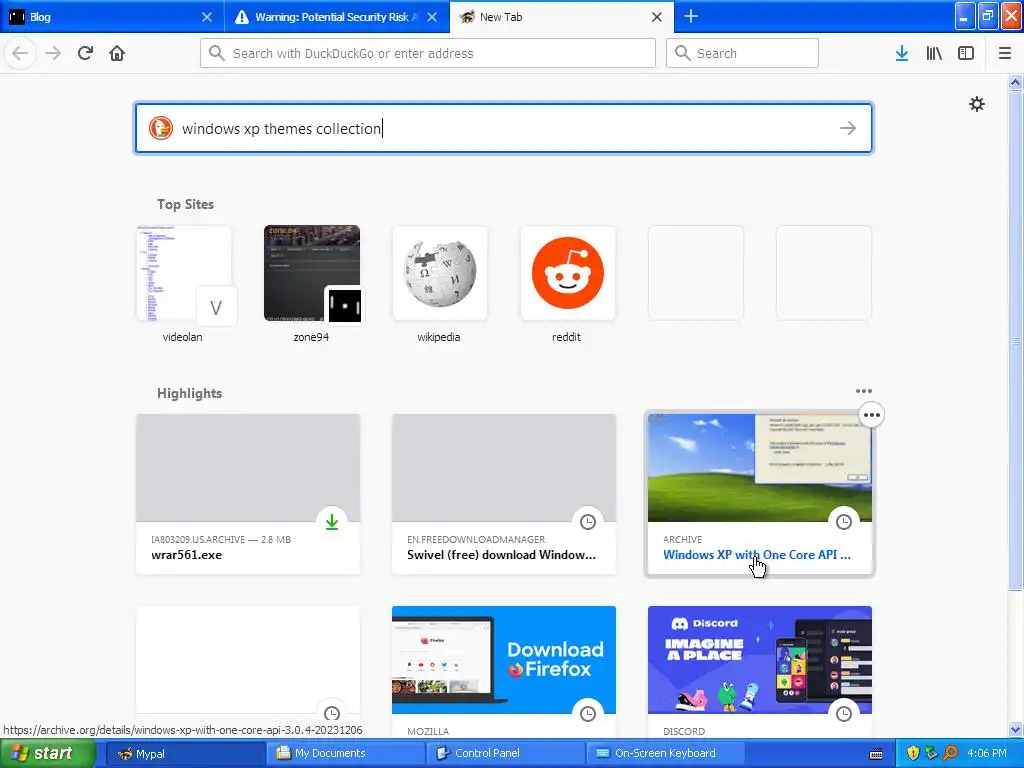Open new tab page settings gear
The width and height of the screenshot is (1024, 768).
(976, 104)
